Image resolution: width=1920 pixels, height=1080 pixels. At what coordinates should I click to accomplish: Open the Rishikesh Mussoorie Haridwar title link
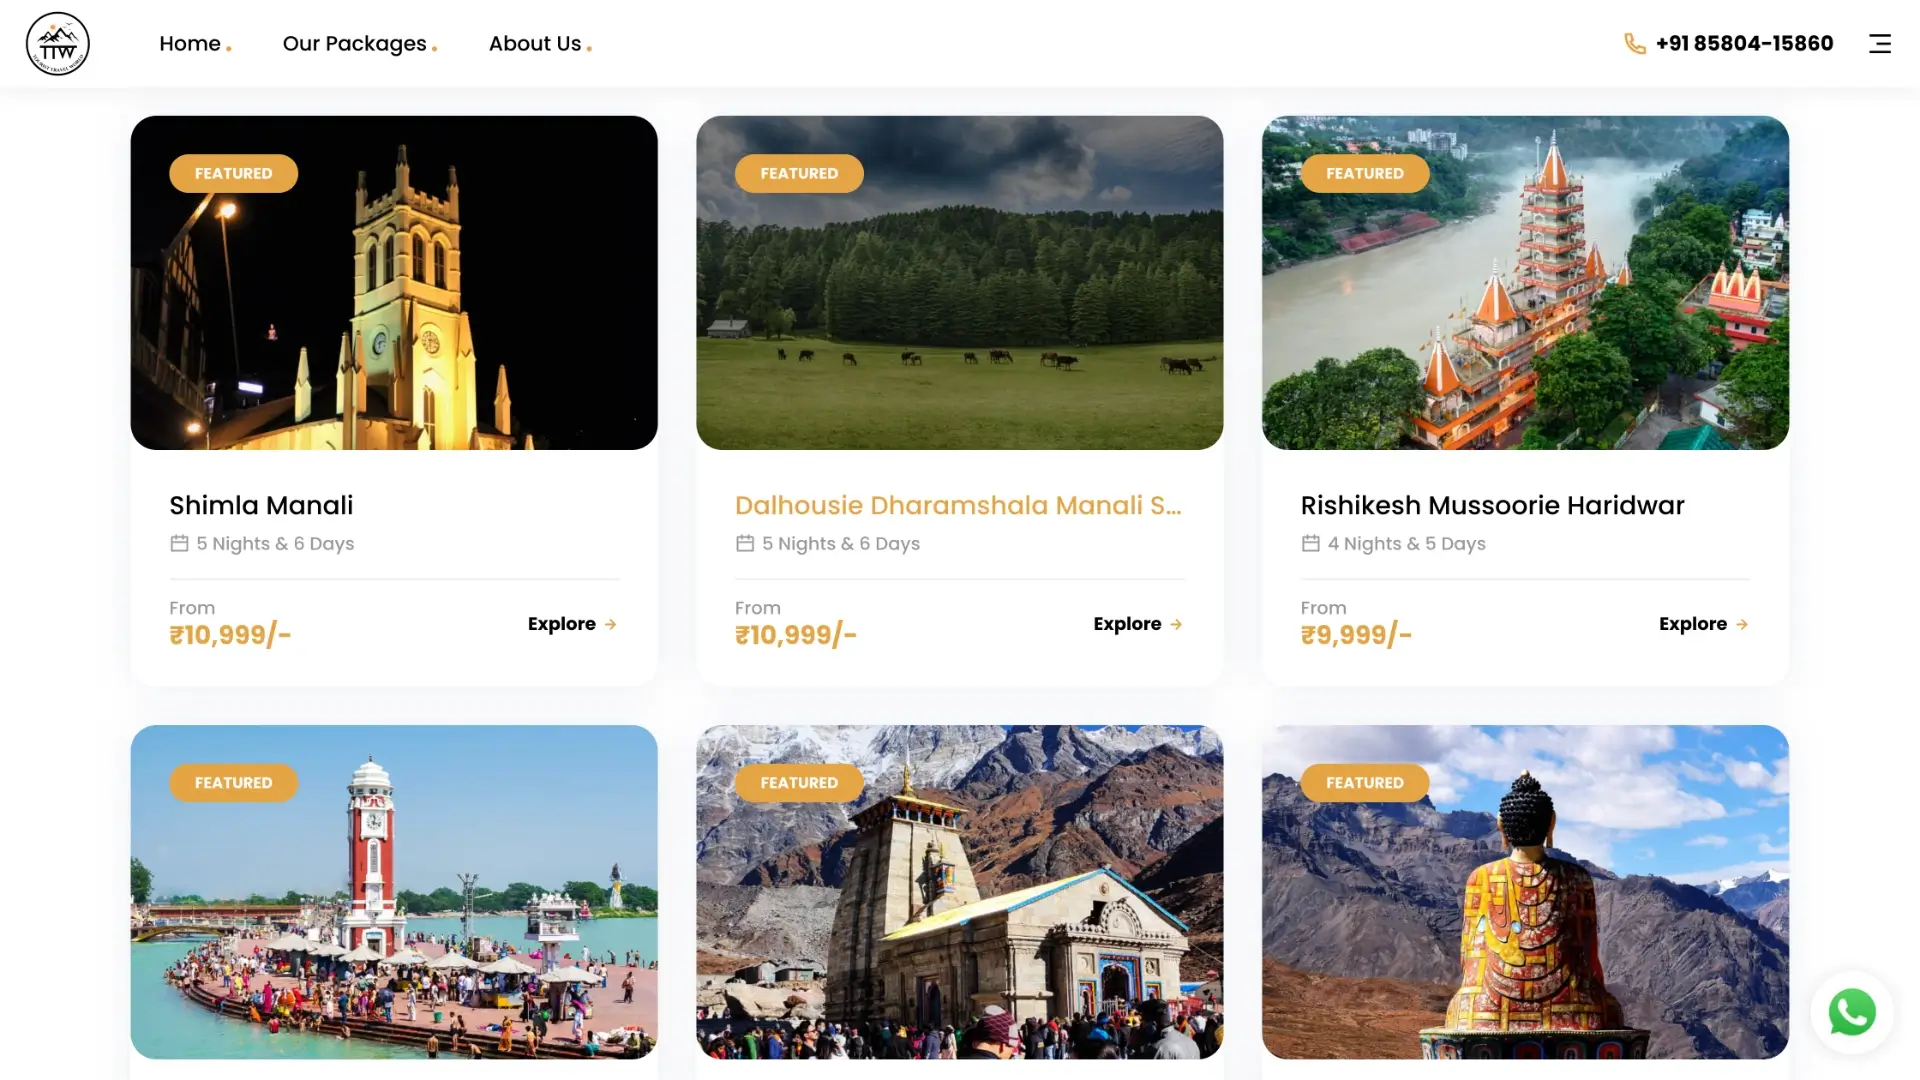tap(1492, 505)
